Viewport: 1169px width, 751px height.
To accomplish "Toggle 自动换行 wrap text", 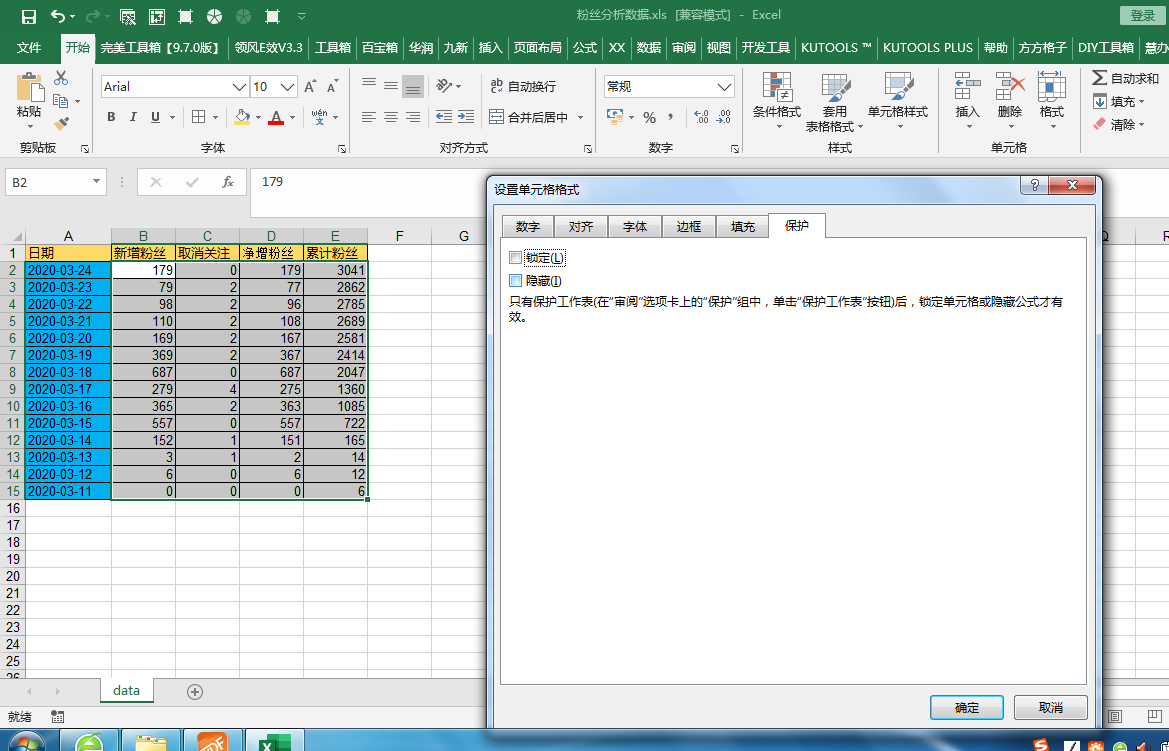I will (523, 87).
